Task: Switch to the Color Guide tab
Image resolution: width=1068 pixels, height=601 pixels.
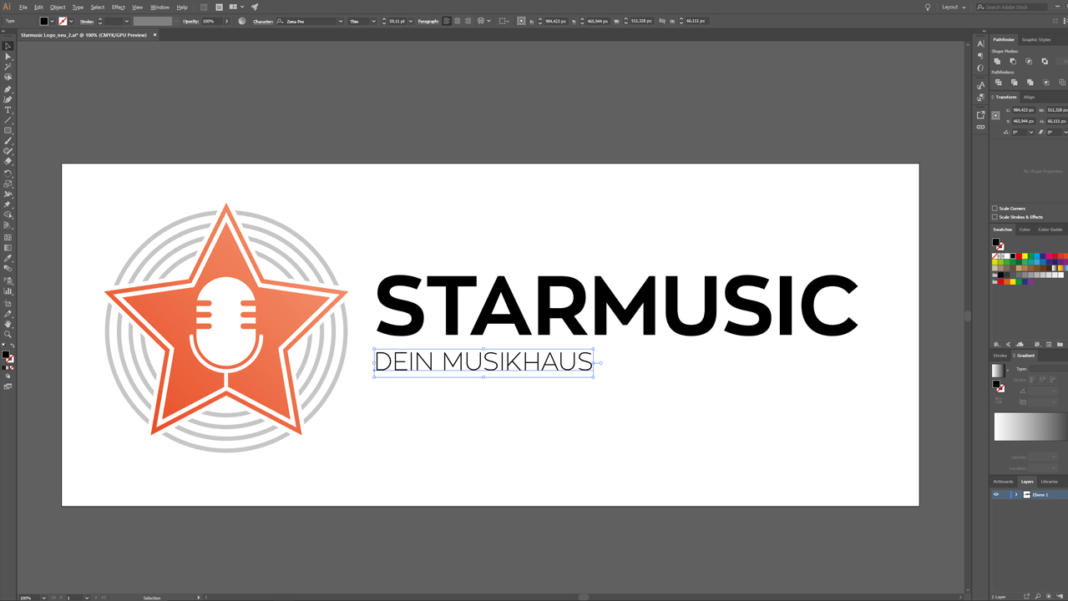Action: click(1050, 229)
